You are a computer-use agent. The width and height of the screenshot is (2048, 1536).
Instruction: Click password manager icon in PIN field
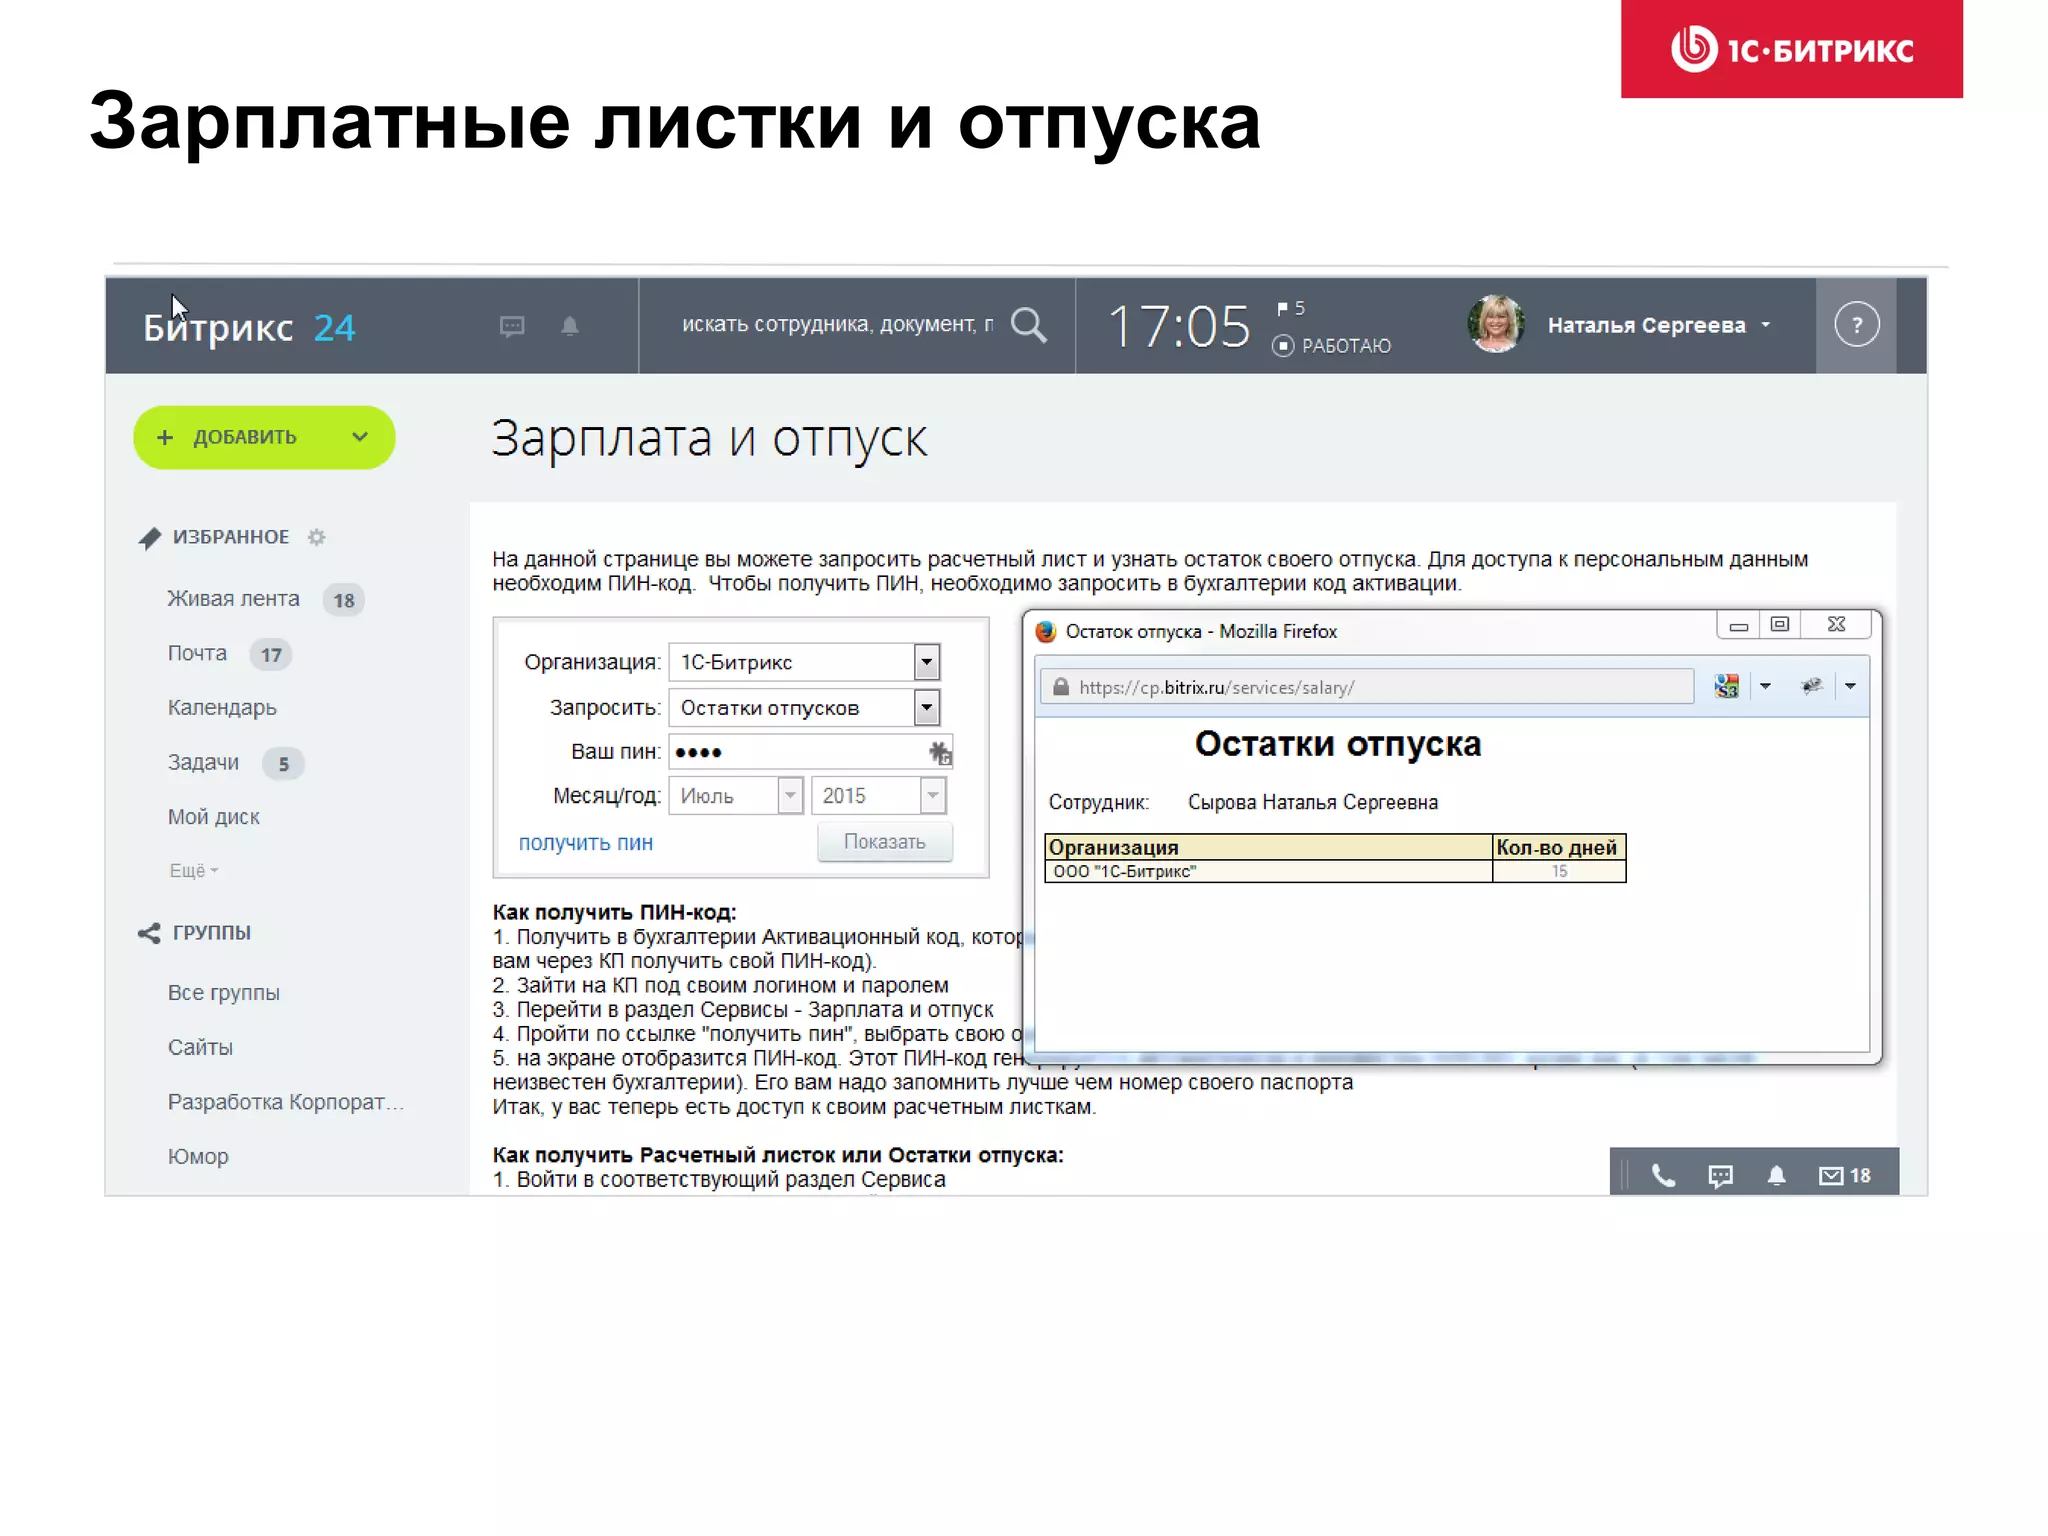click(x=940, y=753)
